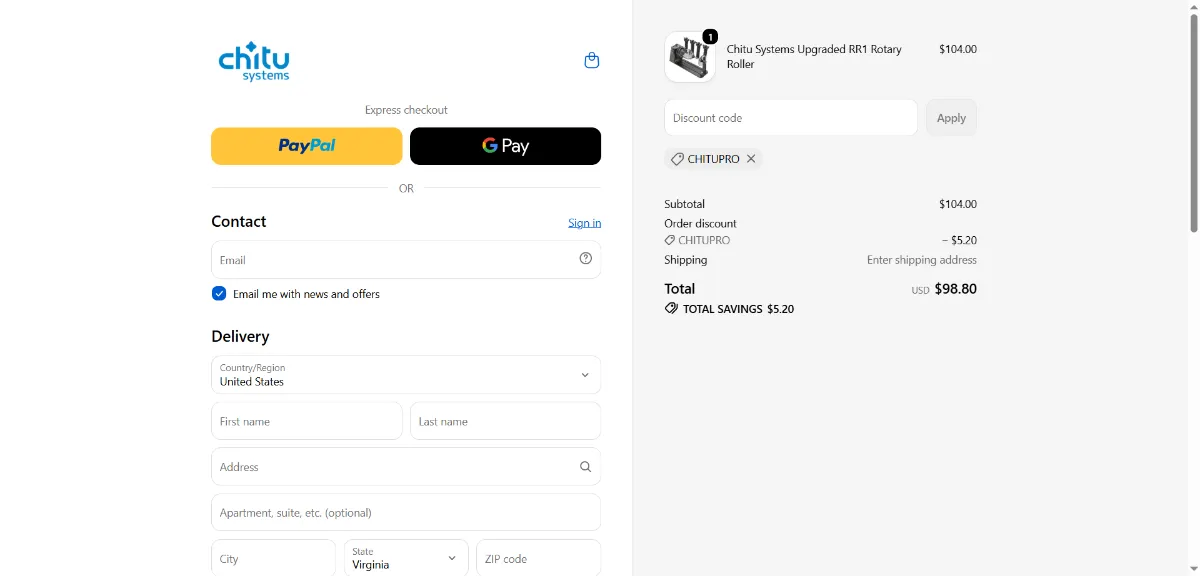1200x576 pixels.
Task: Focus the Address field
Action: 406,467
